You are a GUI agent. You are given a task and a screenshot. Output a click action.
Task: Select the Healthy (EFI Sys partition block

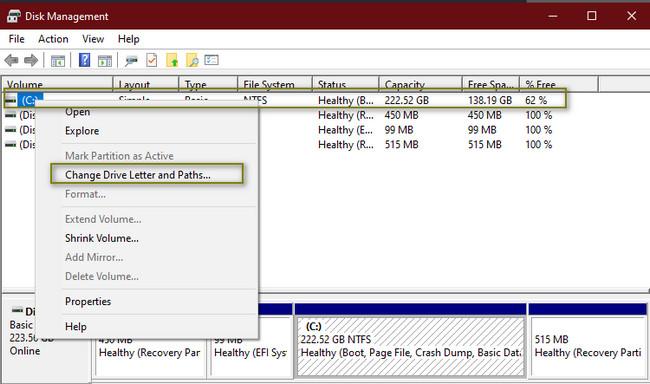tap(250, 353)
